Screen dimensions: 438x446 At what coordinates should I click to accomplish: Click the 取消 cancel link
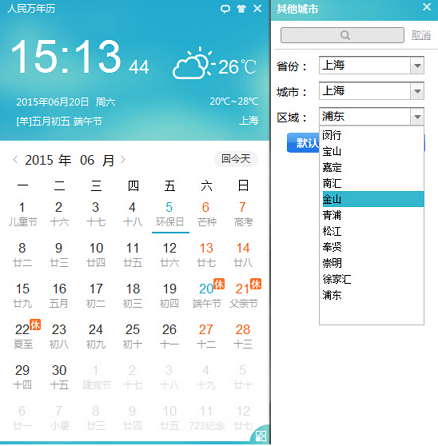coord(421,35)
